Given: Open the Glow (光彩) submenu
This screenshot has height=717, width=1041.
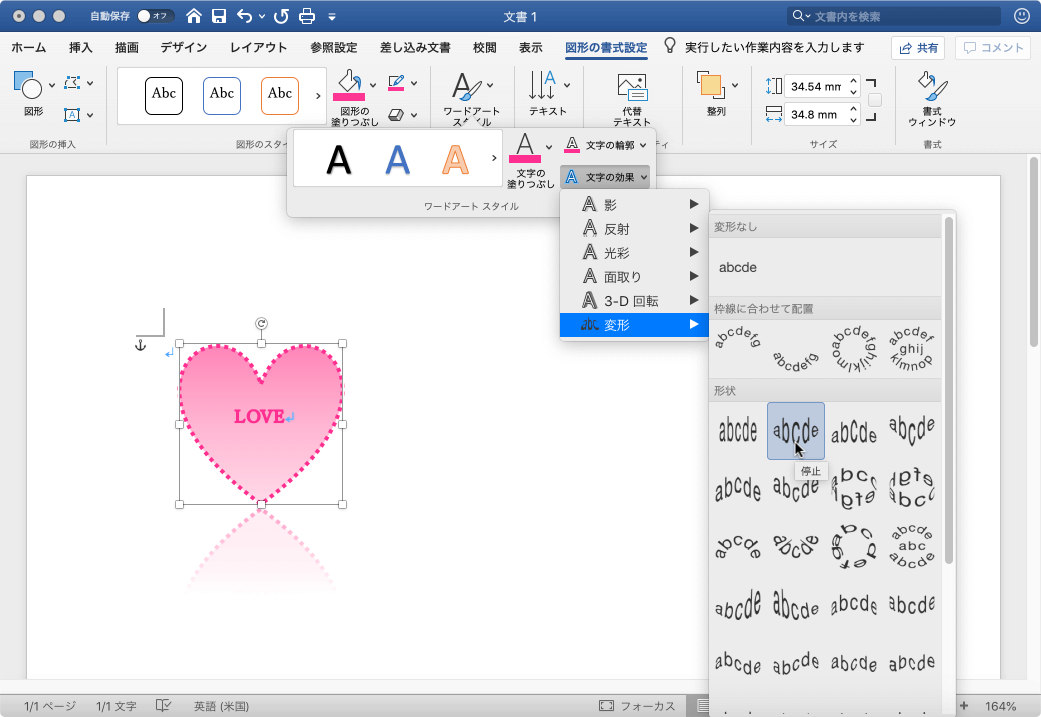Looking at the screenshot, I should [634, 252].
